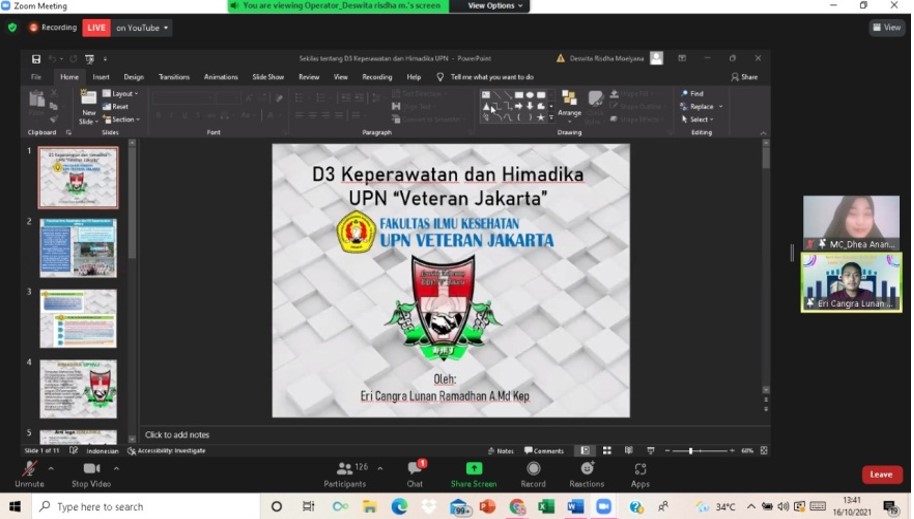Switch to Reading View icon
Screen dimensions: 914x519
pyautogui.click(x=628, y=450)
